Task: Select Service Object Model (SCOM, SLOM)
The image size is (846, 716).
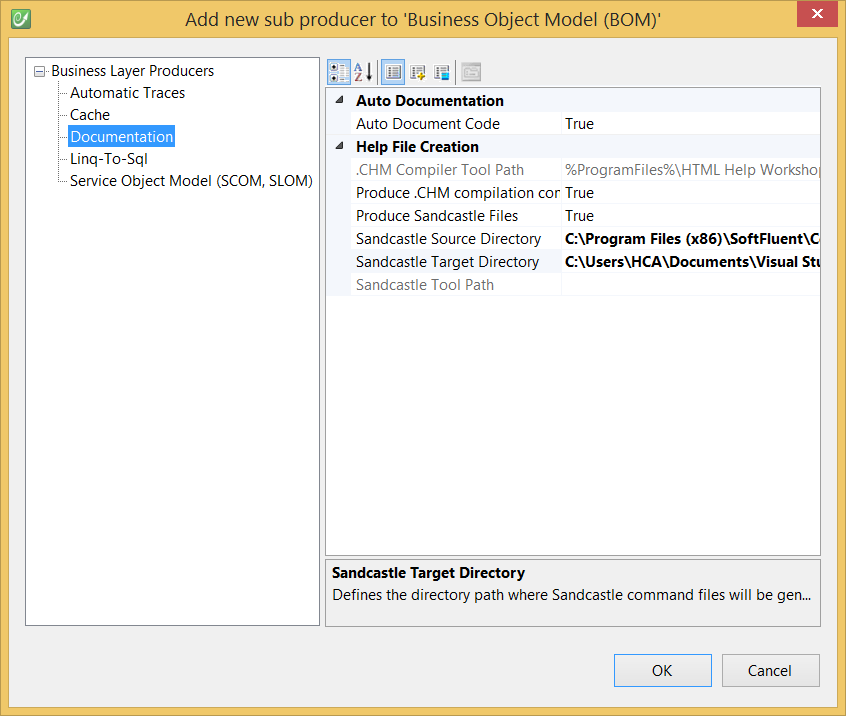Action: coord(191,181)
